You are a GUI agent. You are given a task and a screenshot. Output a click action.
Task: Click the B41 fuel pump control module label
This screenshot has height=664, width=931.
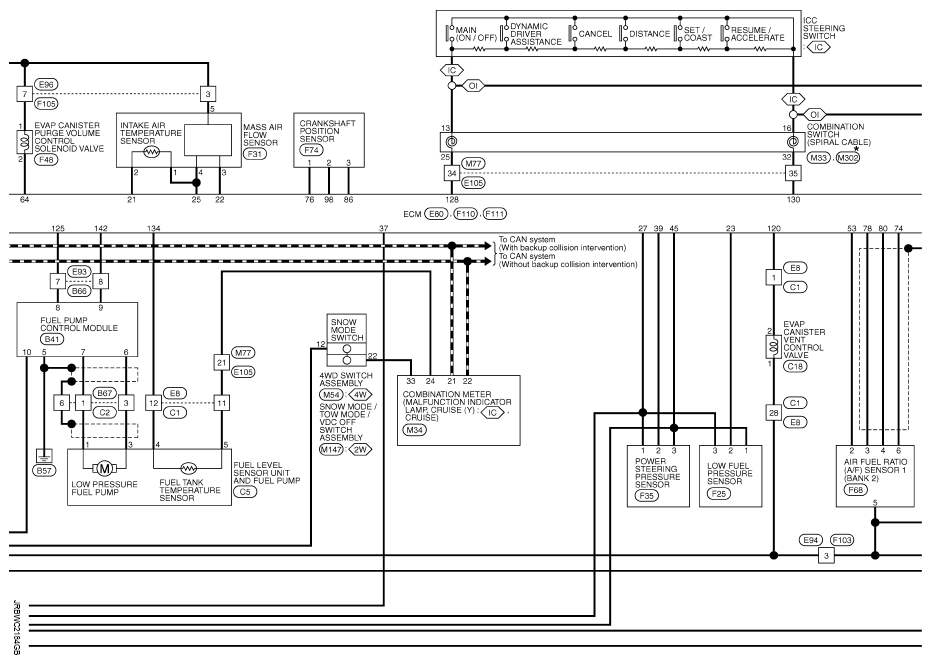pyautogui.click(x=50, y=339)
